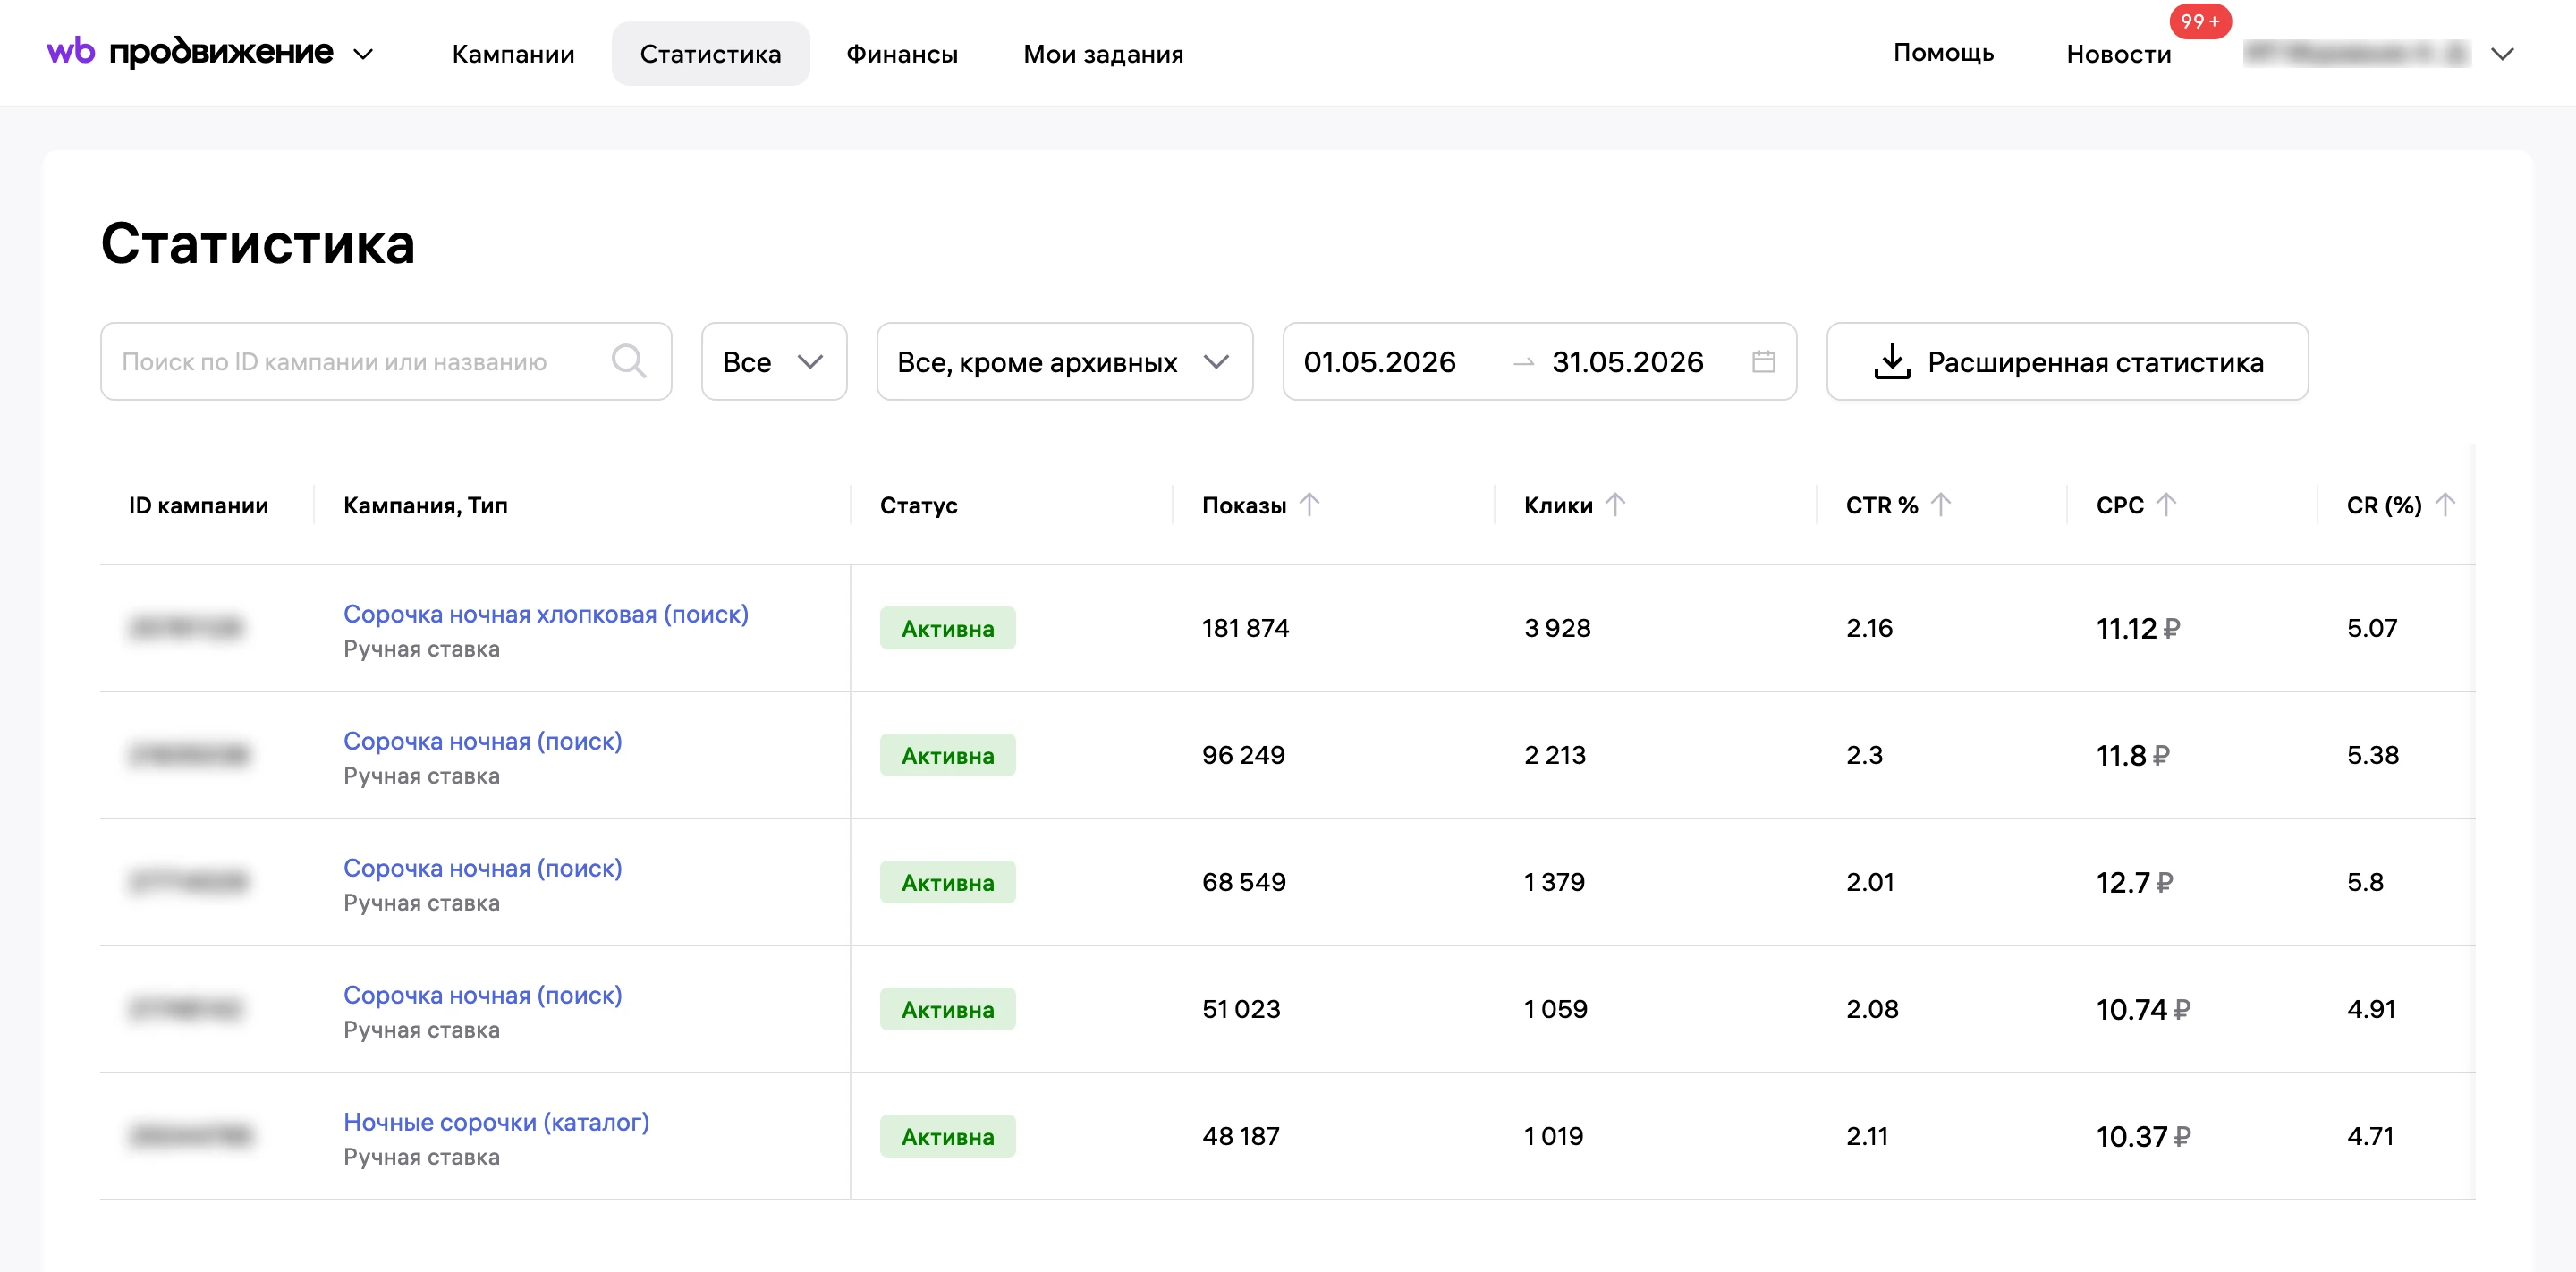
Task: Open the calendar icon in date range
Action: (x=1763, y=361)
